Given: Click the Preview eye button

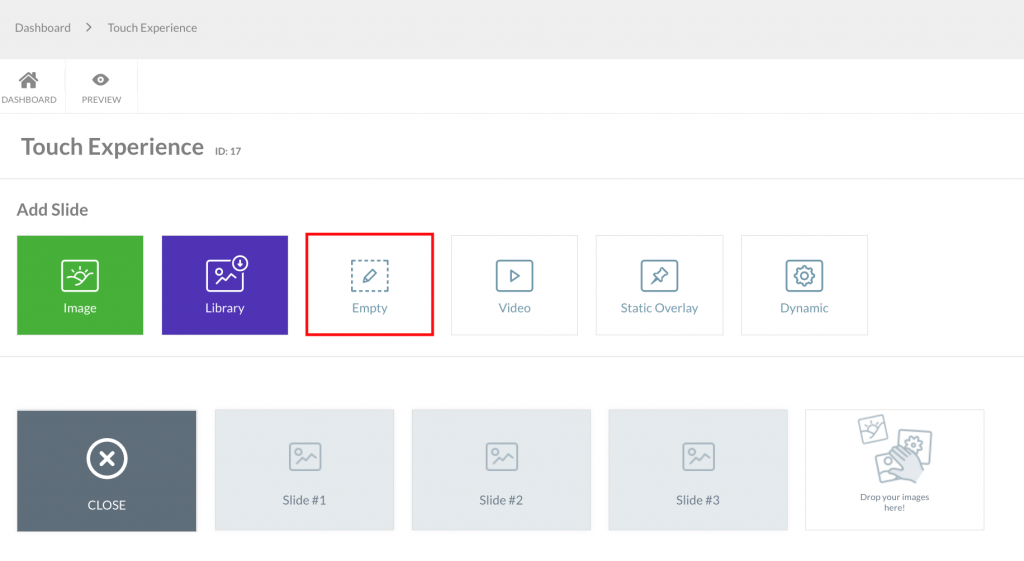Looking at the screenshot, I should pos(101,87).
